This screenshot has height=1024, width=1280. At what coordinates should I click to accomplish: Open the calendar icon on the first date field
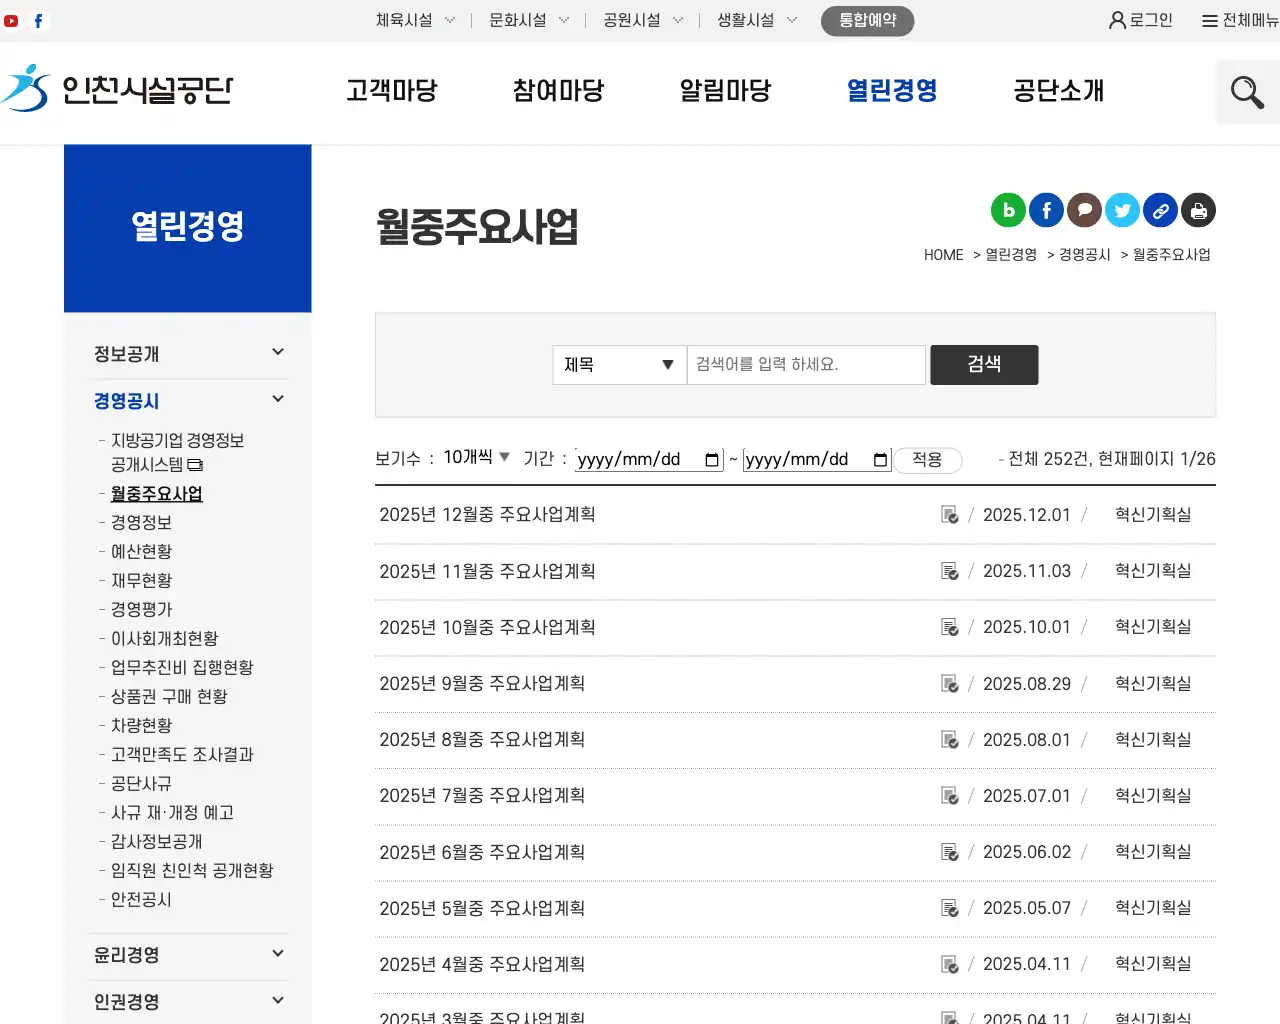tap(710, 459)
